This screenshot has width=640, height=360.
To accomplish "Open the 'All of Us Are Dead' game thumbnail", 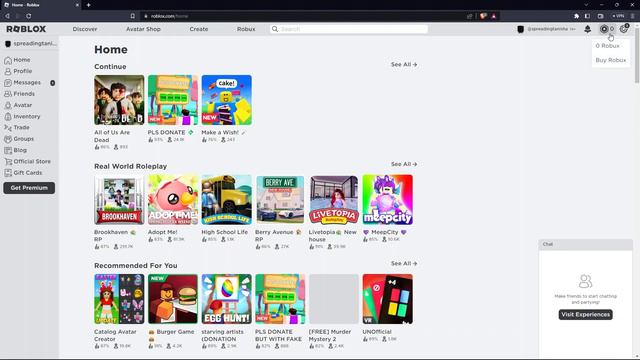I will (119, 100).
